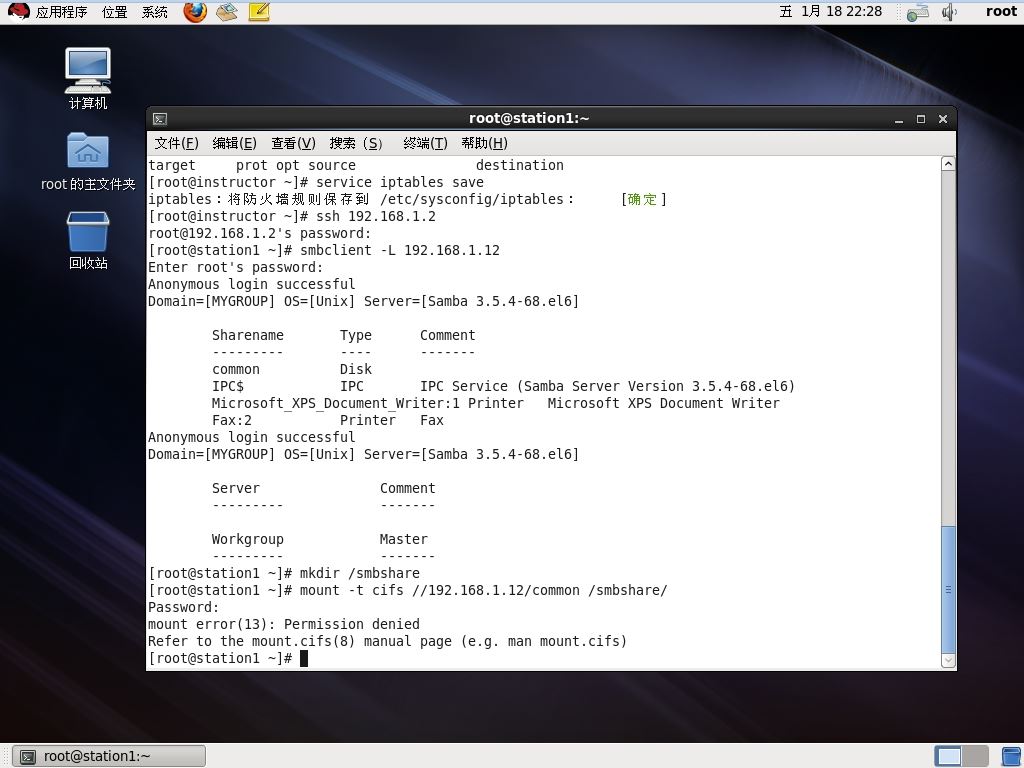Launch Firefox from the top panel

click(x=195, y=12)
